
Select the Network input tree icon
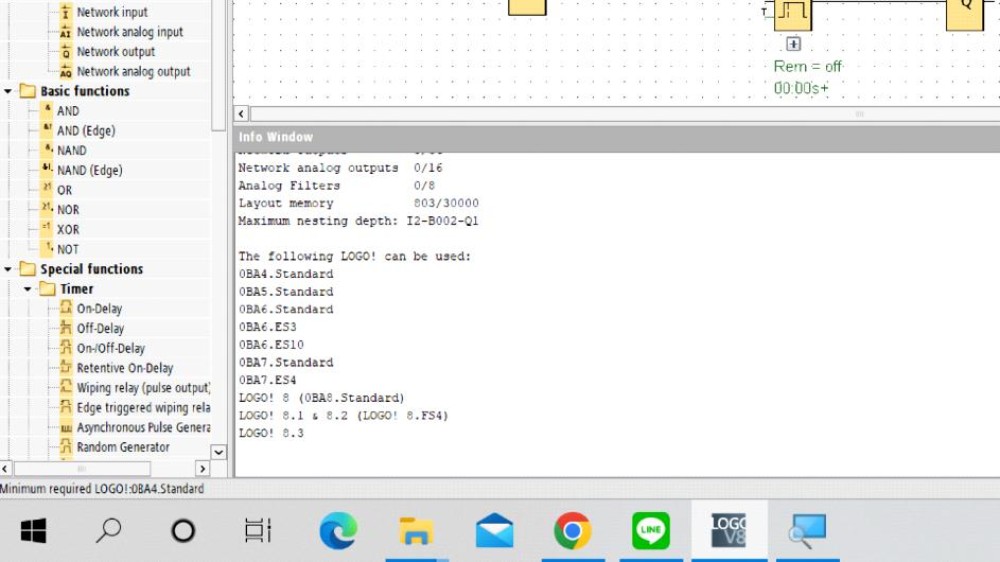(66, 11)
